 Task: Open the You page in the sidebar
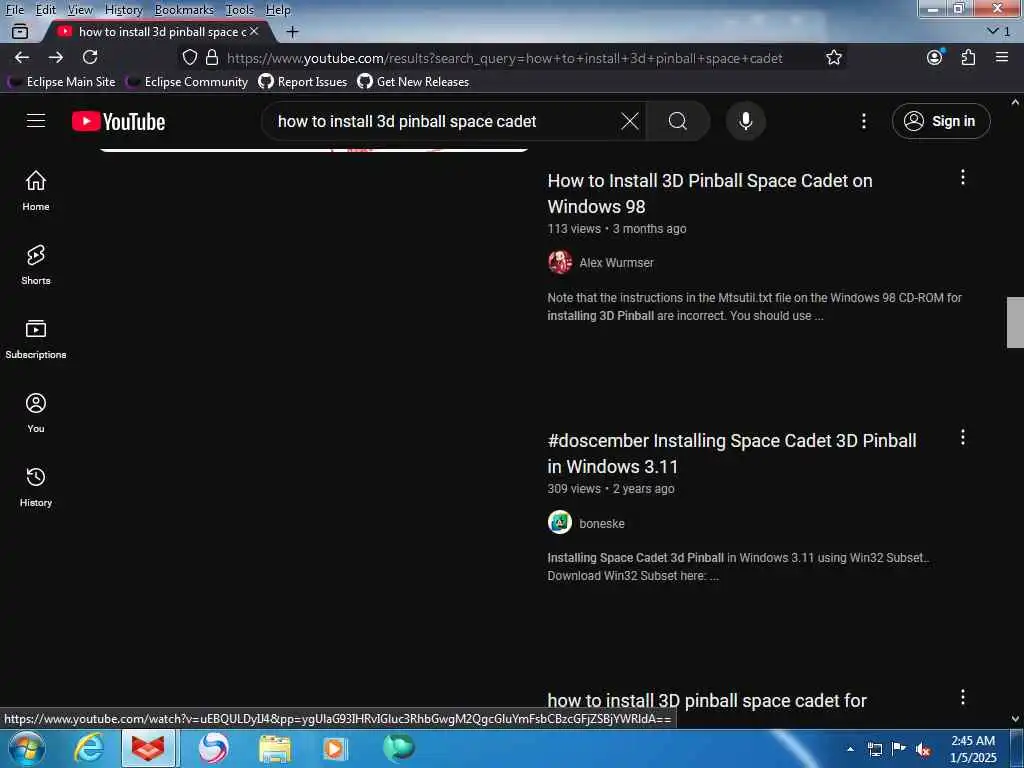tap(36, 413)
